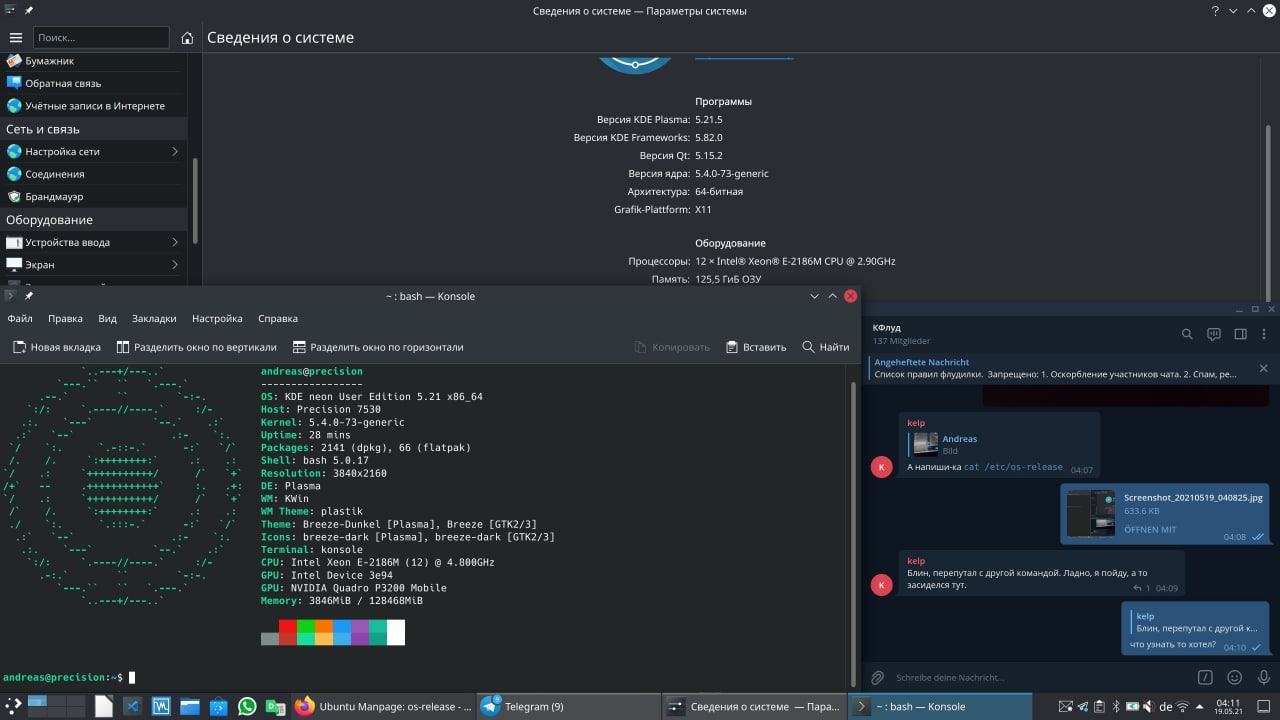
Task: Open the file manager folder icon in taskbar
Action: point(189,706)
